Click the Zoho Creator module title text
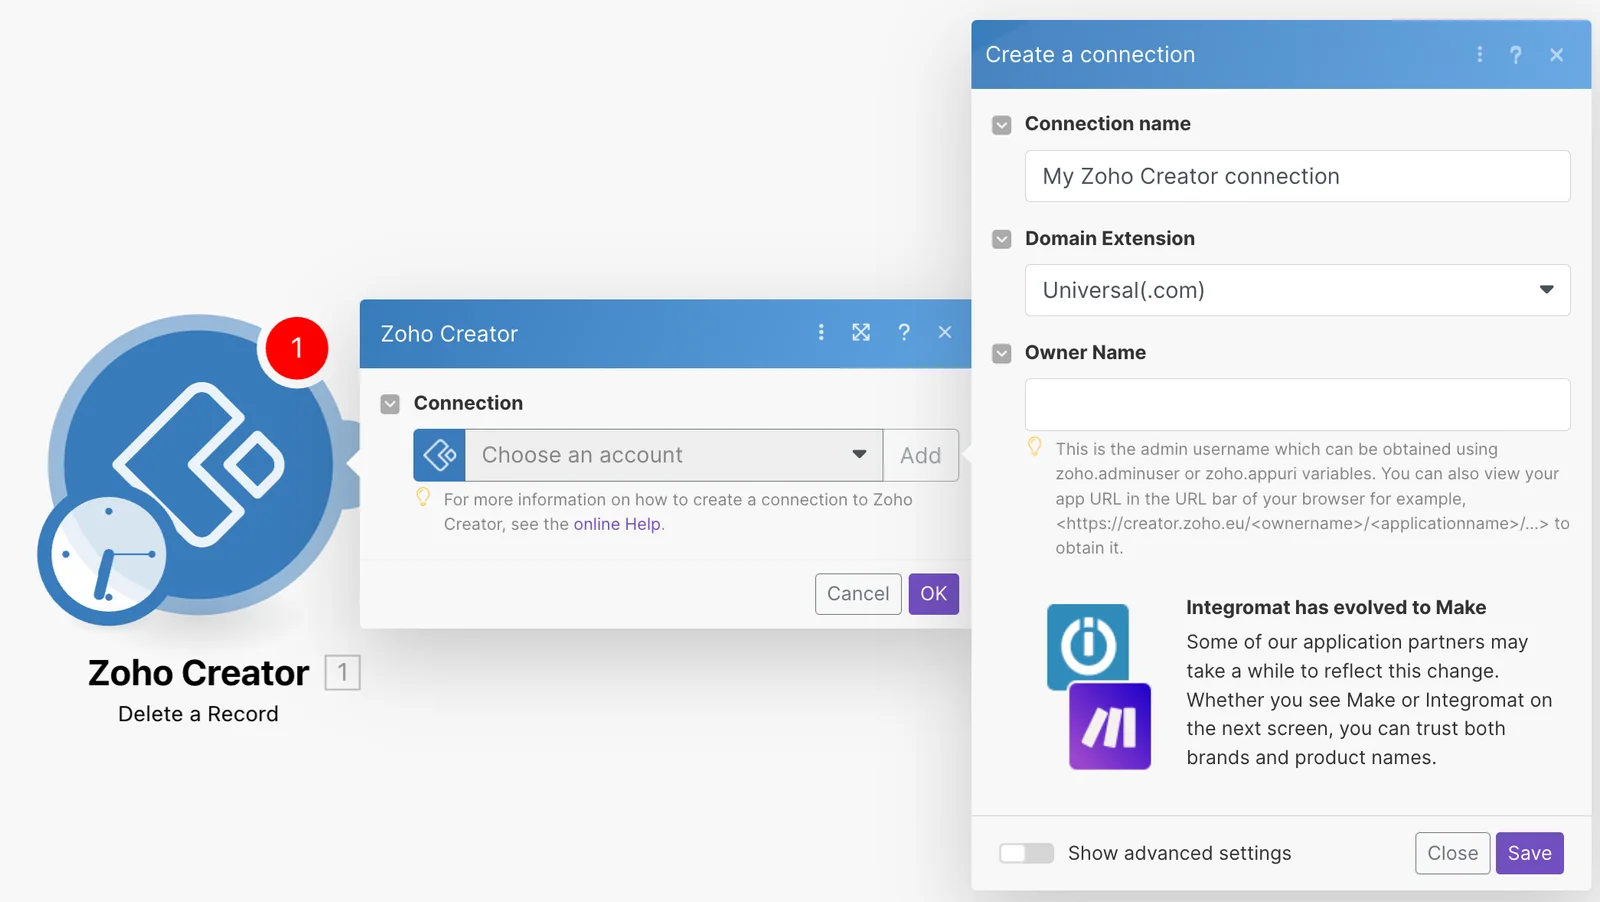Viewport: 1600px width, 902px height. [198, 673]
